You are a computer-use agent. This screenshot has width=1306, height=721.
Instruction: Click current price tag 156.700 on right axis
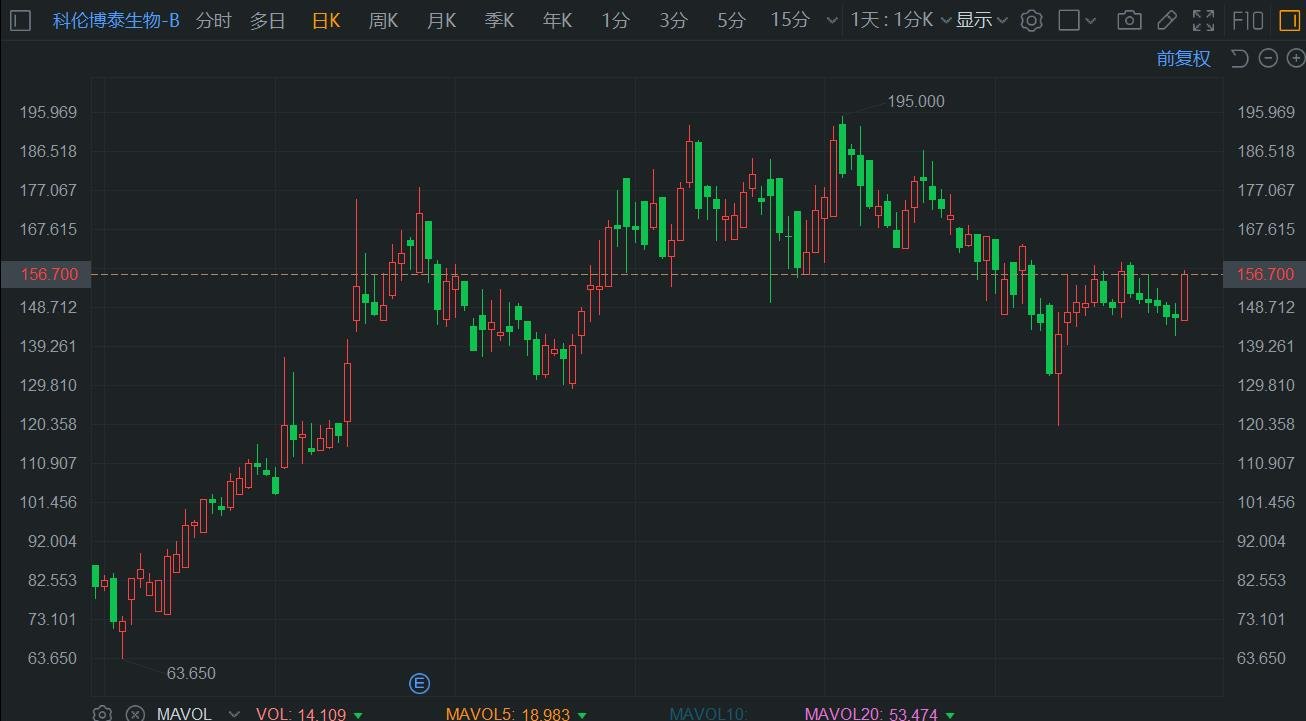tap(1265, 274)
